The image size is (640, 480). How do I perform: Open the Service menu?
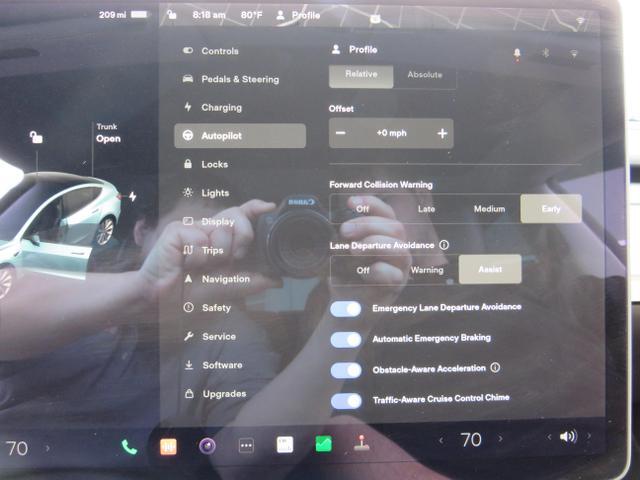tap(210, 336)
